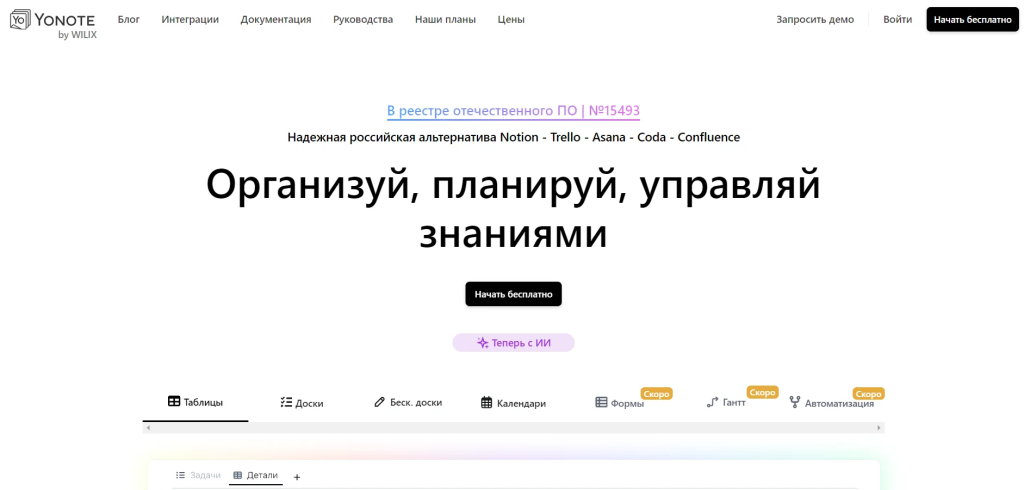Click the Календари calendar icon
This screenshot has height=490, width=1024.
click(487, 402)
